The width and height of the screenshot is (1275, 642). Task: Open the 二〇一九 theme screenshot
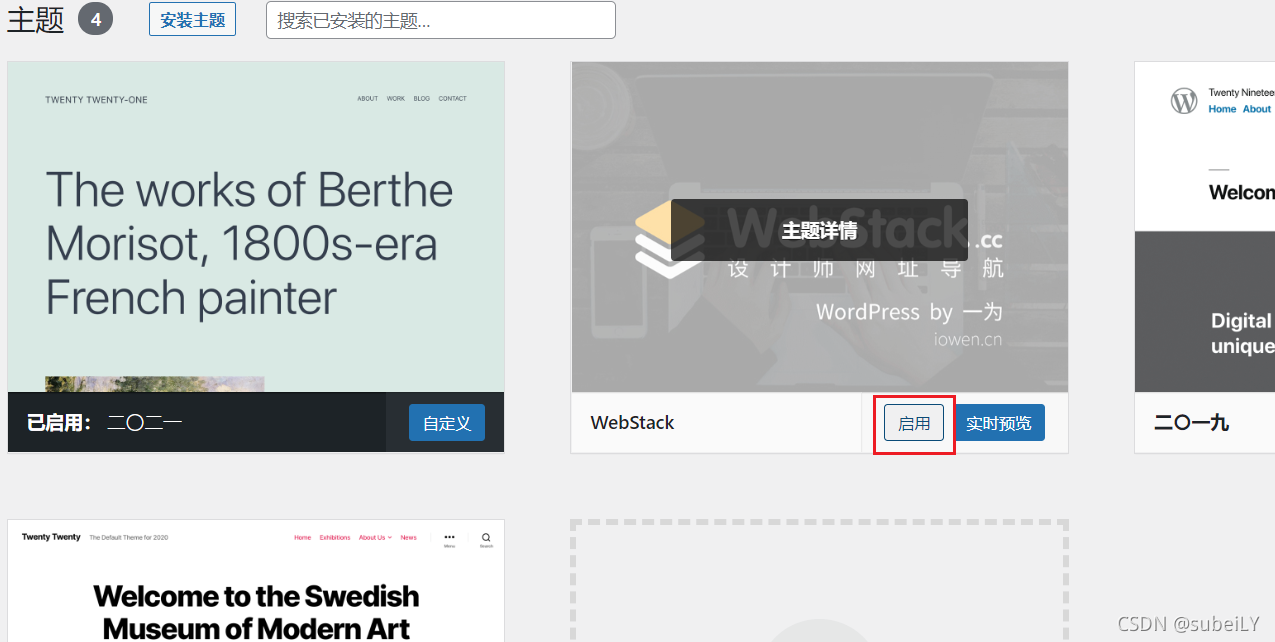click(1204, 227)
